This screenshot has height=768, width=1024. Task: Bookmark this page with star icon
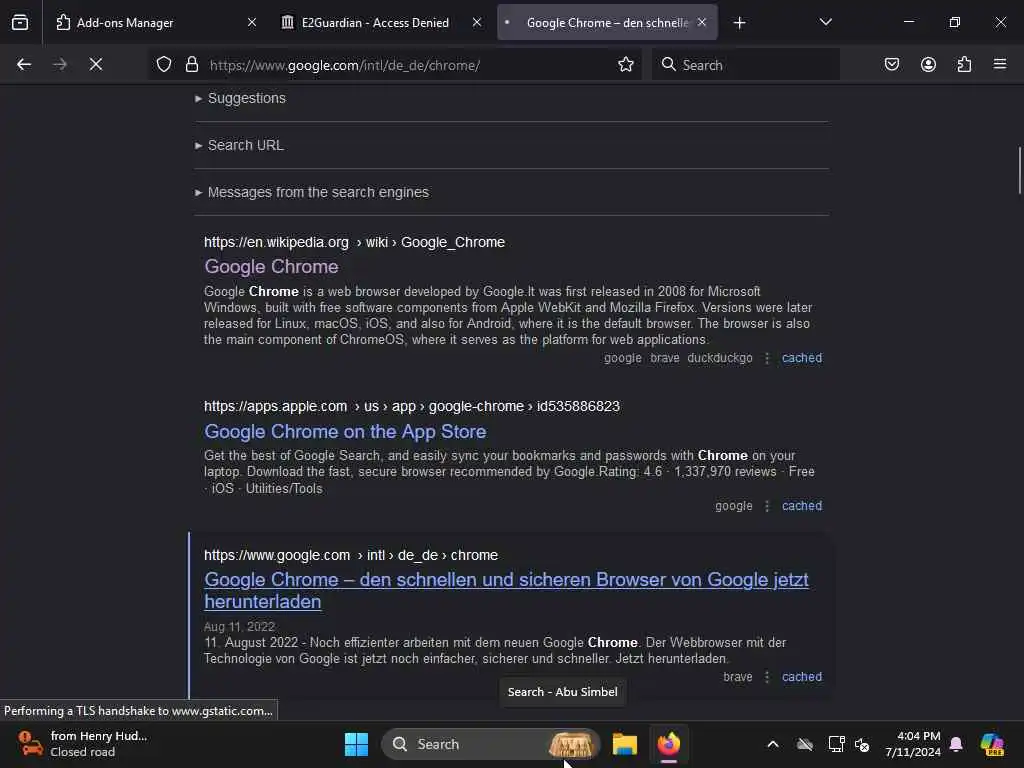[x=626, y=65]
